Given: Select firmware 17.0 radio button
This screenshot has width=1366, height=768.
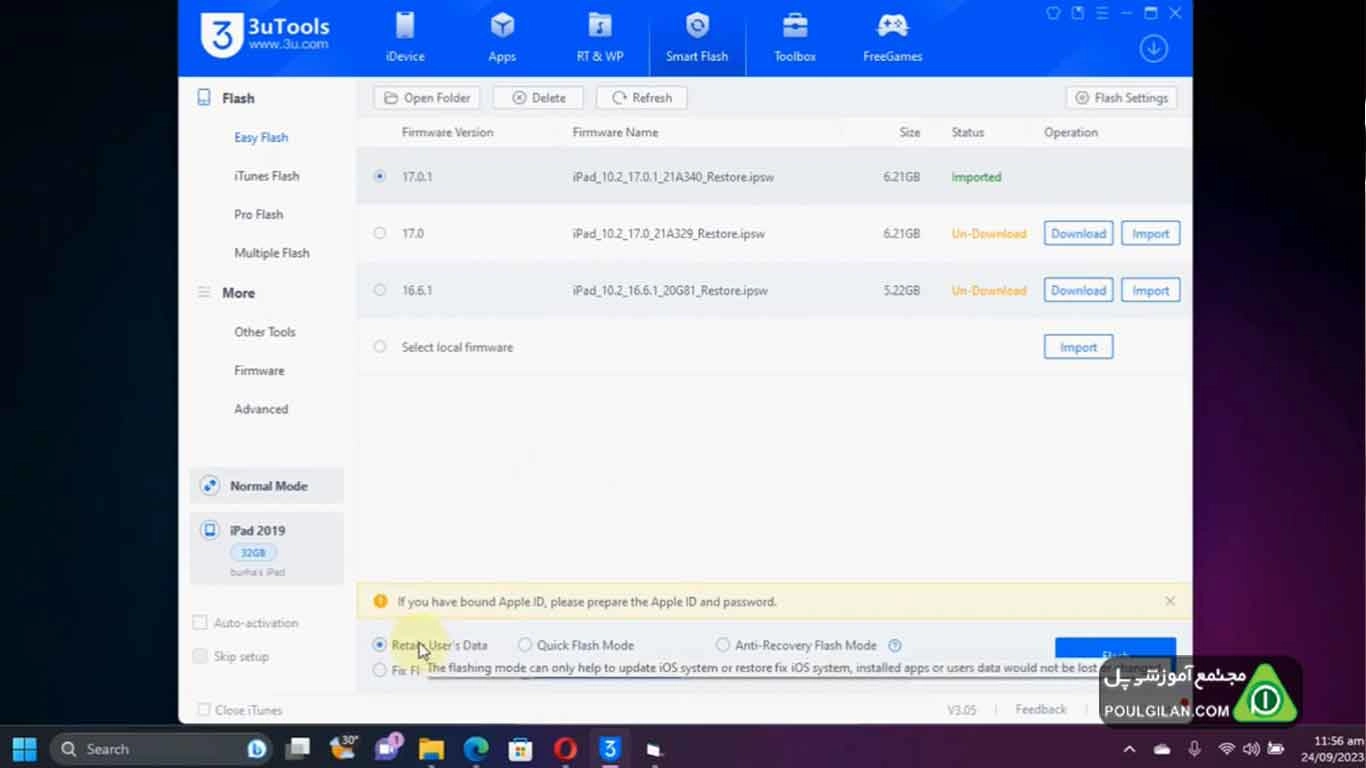Looking at the screenshot, I should 379,233.
